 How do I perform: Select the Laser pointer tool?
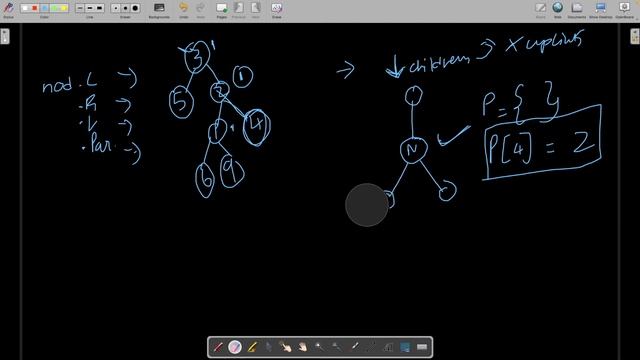click(x=354, y=347)
